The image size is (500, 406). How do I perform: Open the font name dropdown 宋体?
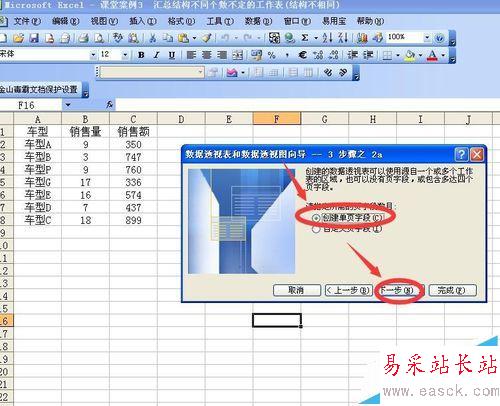tap(93, 55)
